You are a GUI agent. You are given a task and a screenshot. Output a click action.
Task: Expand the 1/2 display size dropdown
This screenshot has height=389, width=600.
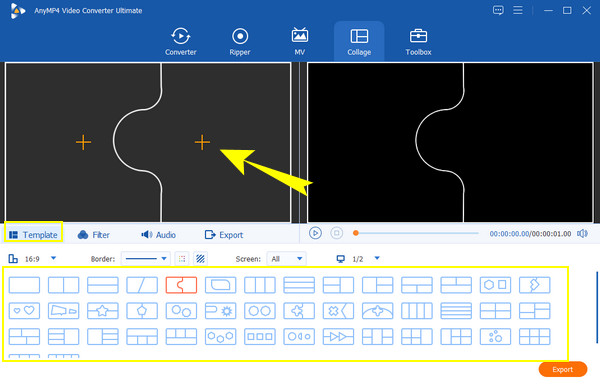click(377, 258)
